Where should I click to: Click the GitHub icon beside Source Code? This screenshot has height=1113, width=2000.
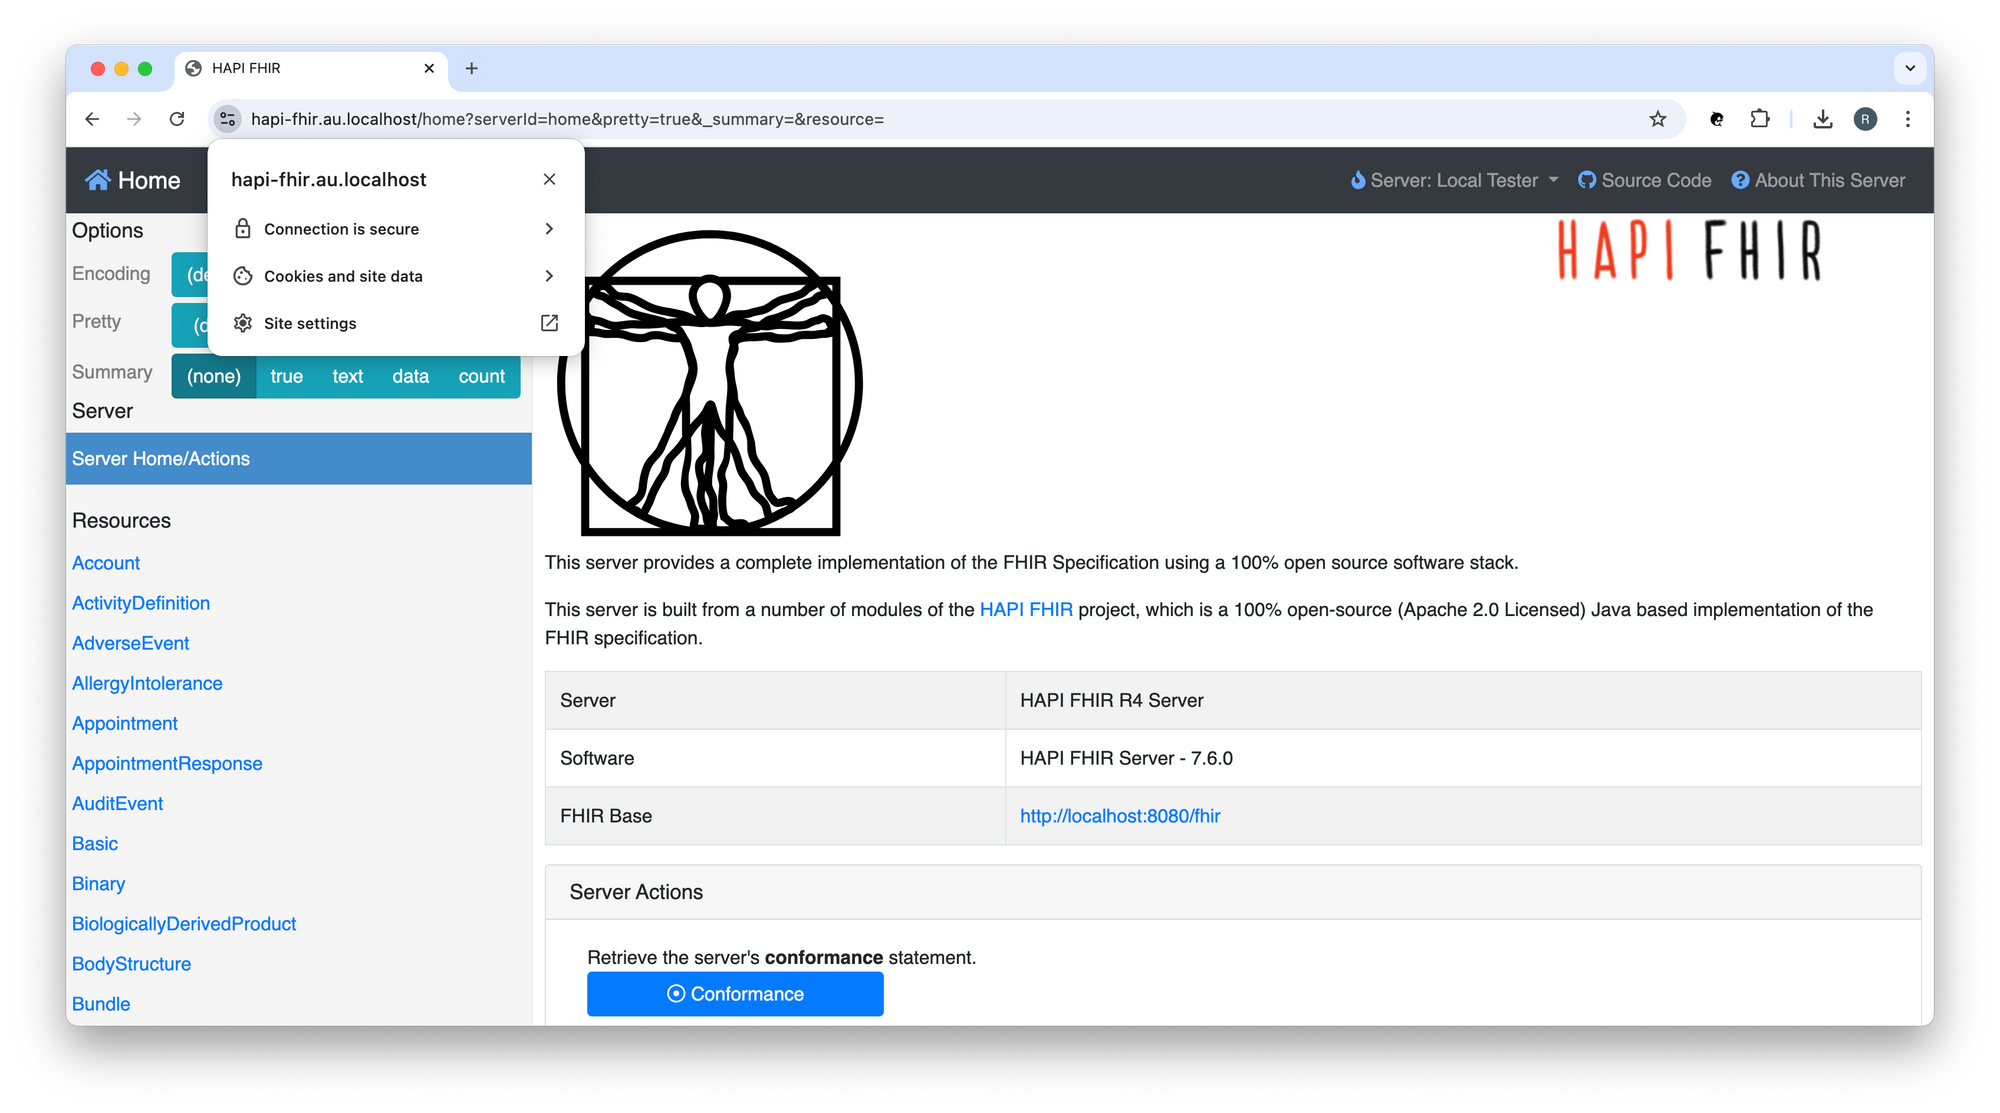1587,180
